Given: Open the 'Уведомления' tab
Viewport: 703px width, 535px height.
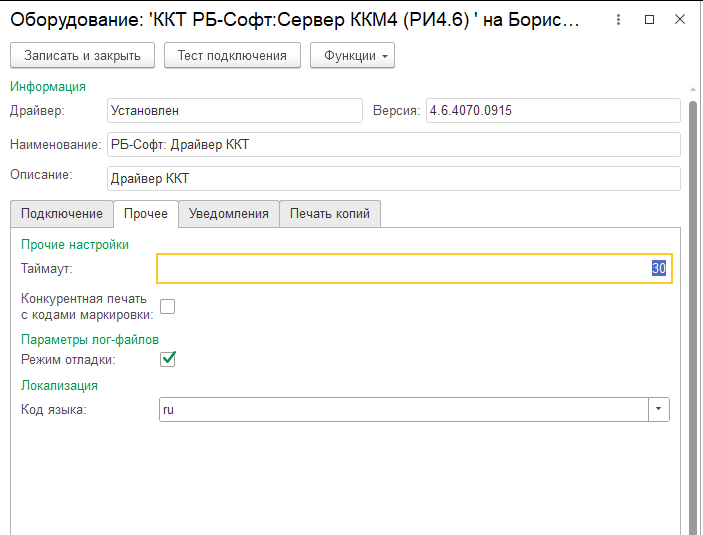Looking at the screenshot, I should coord(229,213).
